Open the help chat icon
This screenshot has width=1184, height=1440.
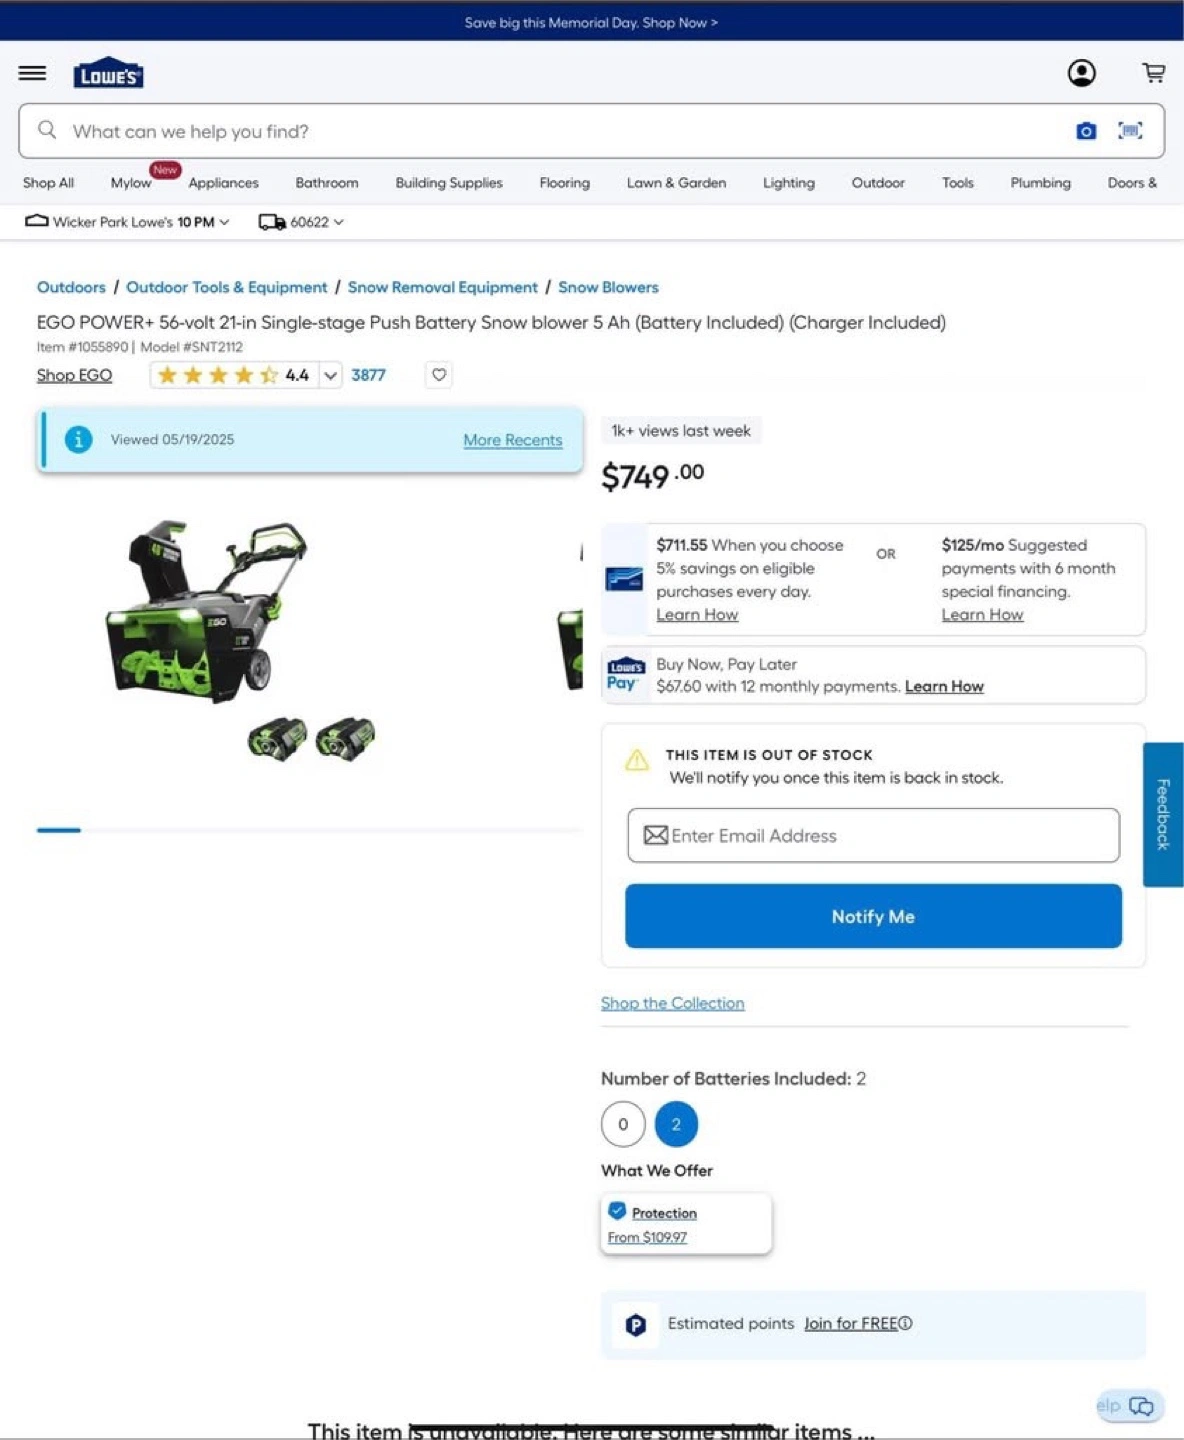[x=1141, y=1406]
